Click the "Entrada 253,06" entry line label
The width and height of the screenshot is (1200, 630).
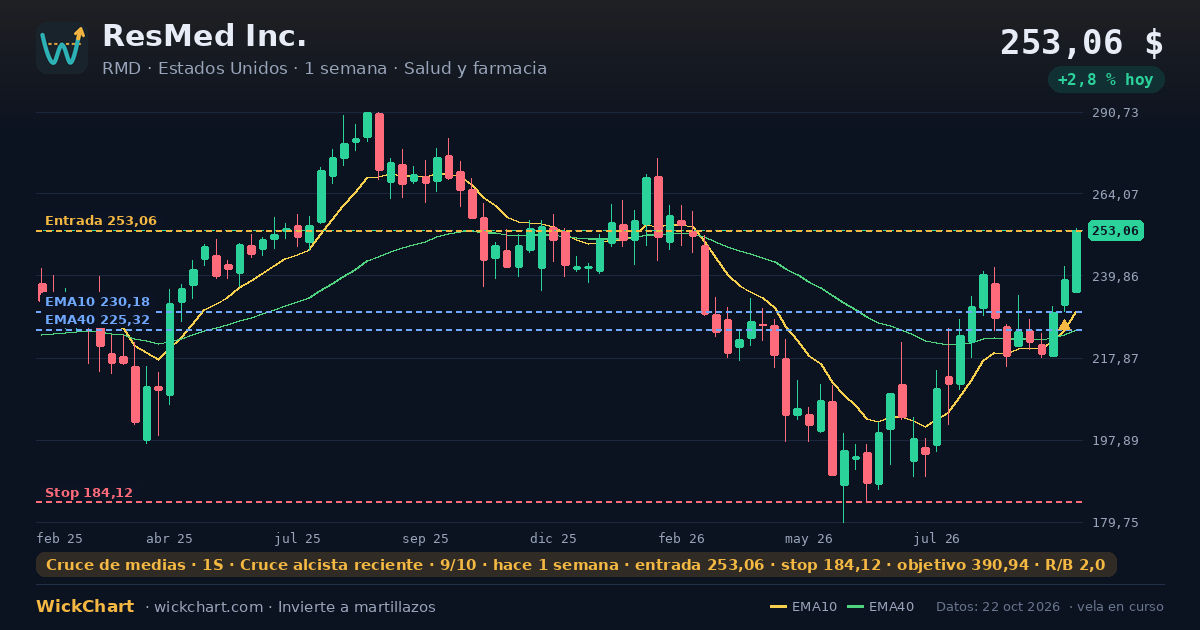pos(101,221)
